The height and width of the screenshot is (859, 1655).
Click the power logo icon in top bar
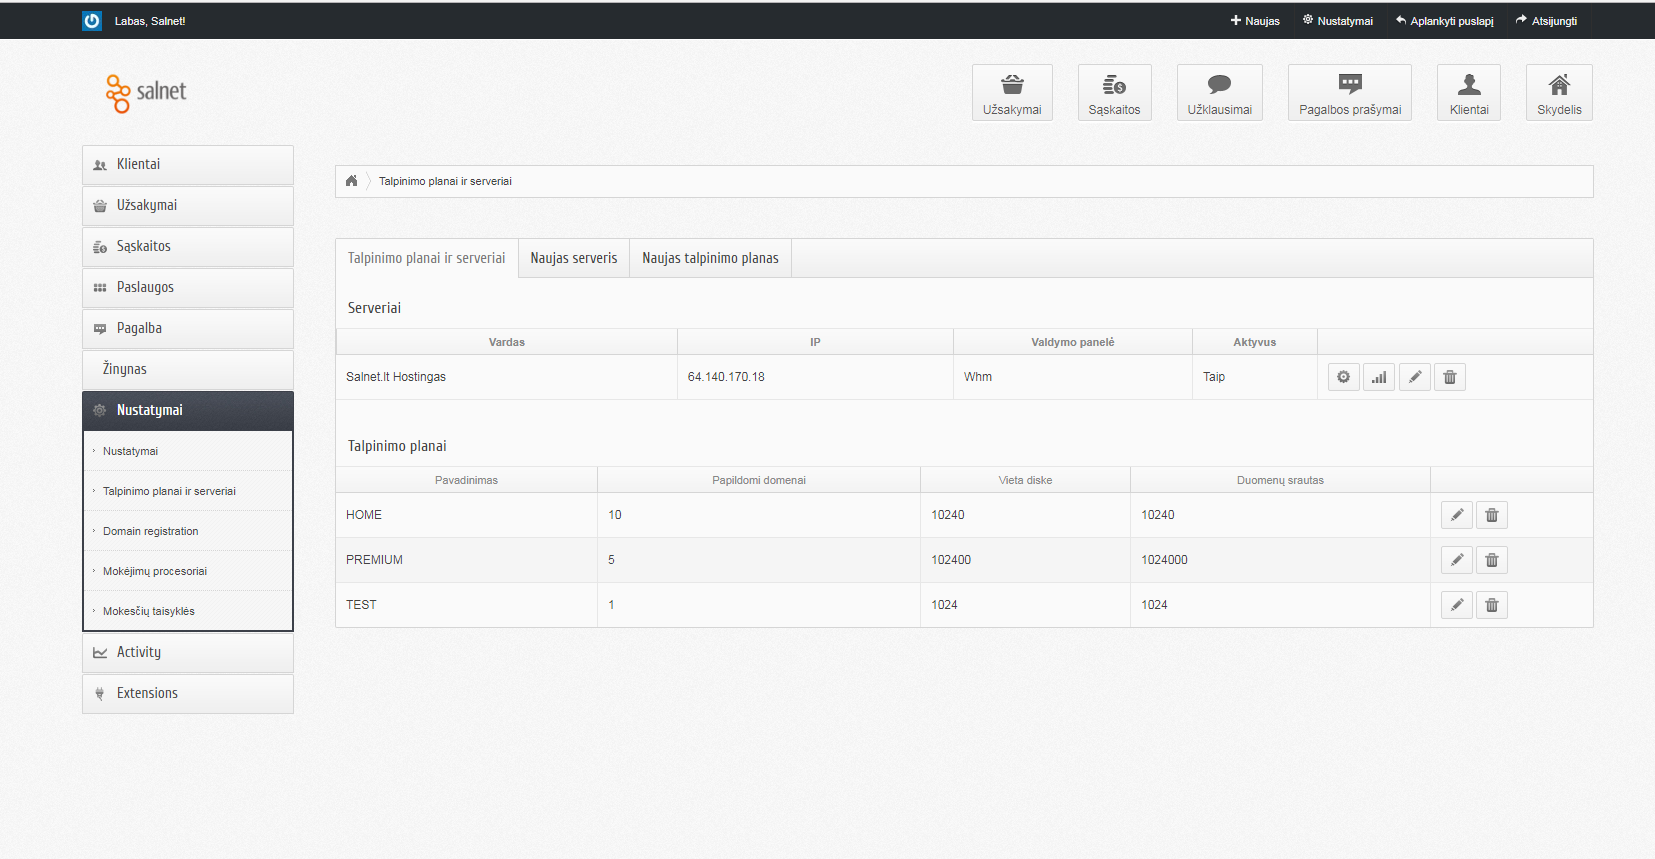click(92, 21)
